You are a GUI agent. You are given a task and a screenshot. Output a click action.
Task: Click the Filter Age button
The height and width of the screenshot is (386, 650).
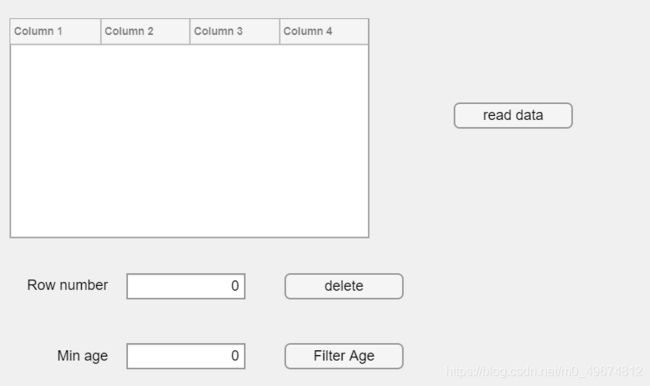click(x=344, y=356)
